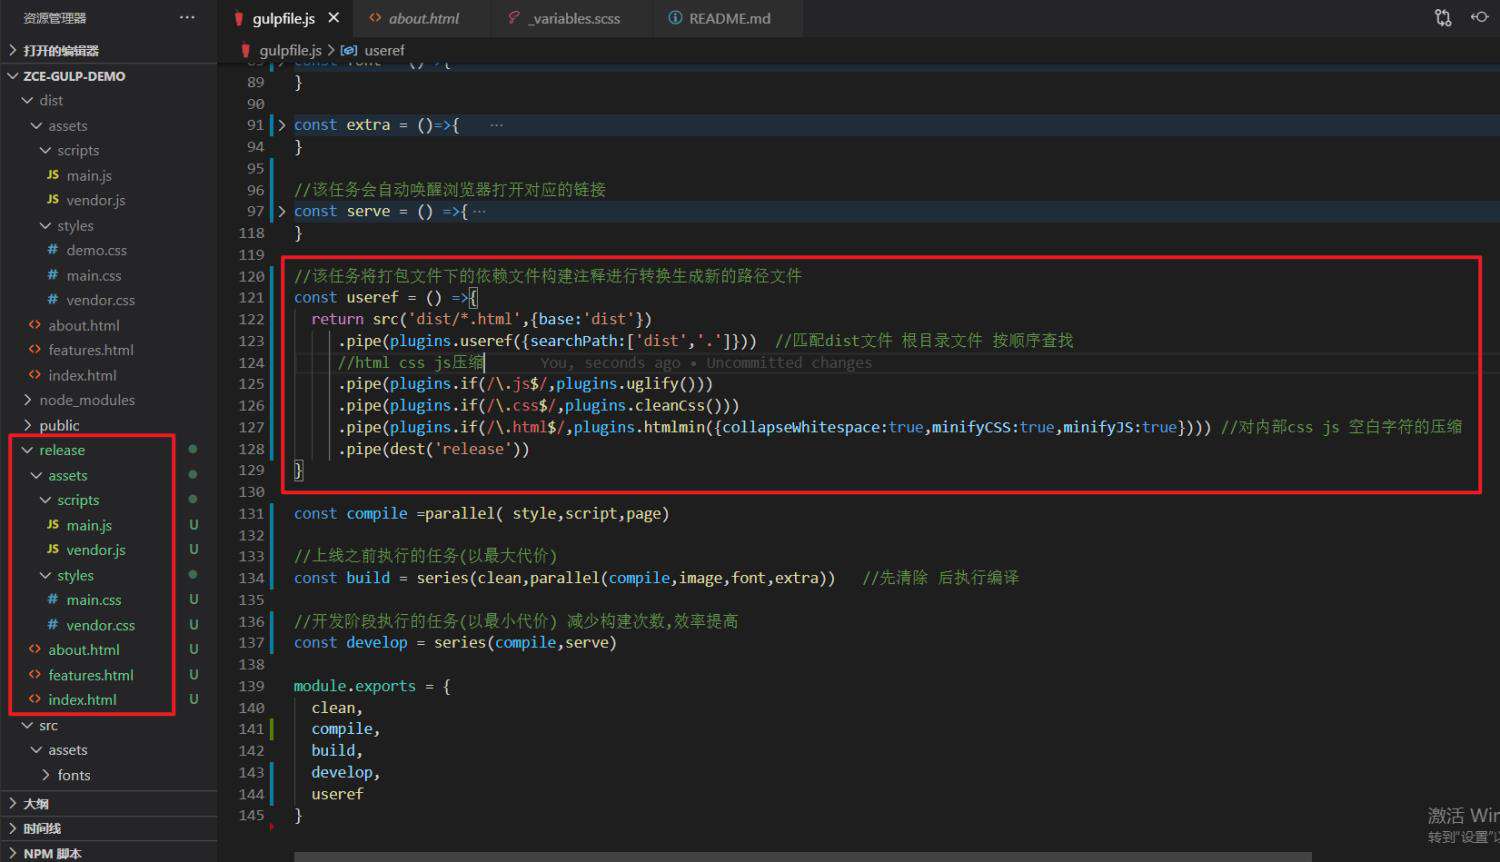Click 'develop,' in module.exports list
Viewport: 1500px width, 862px height.
(346, 772)
